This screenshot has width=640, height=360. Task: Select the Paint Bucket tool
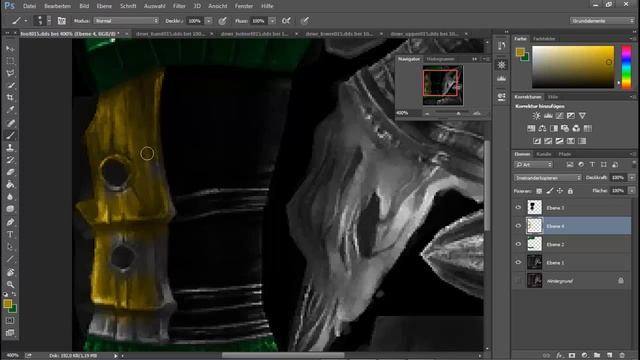click(x=10, y=184)
